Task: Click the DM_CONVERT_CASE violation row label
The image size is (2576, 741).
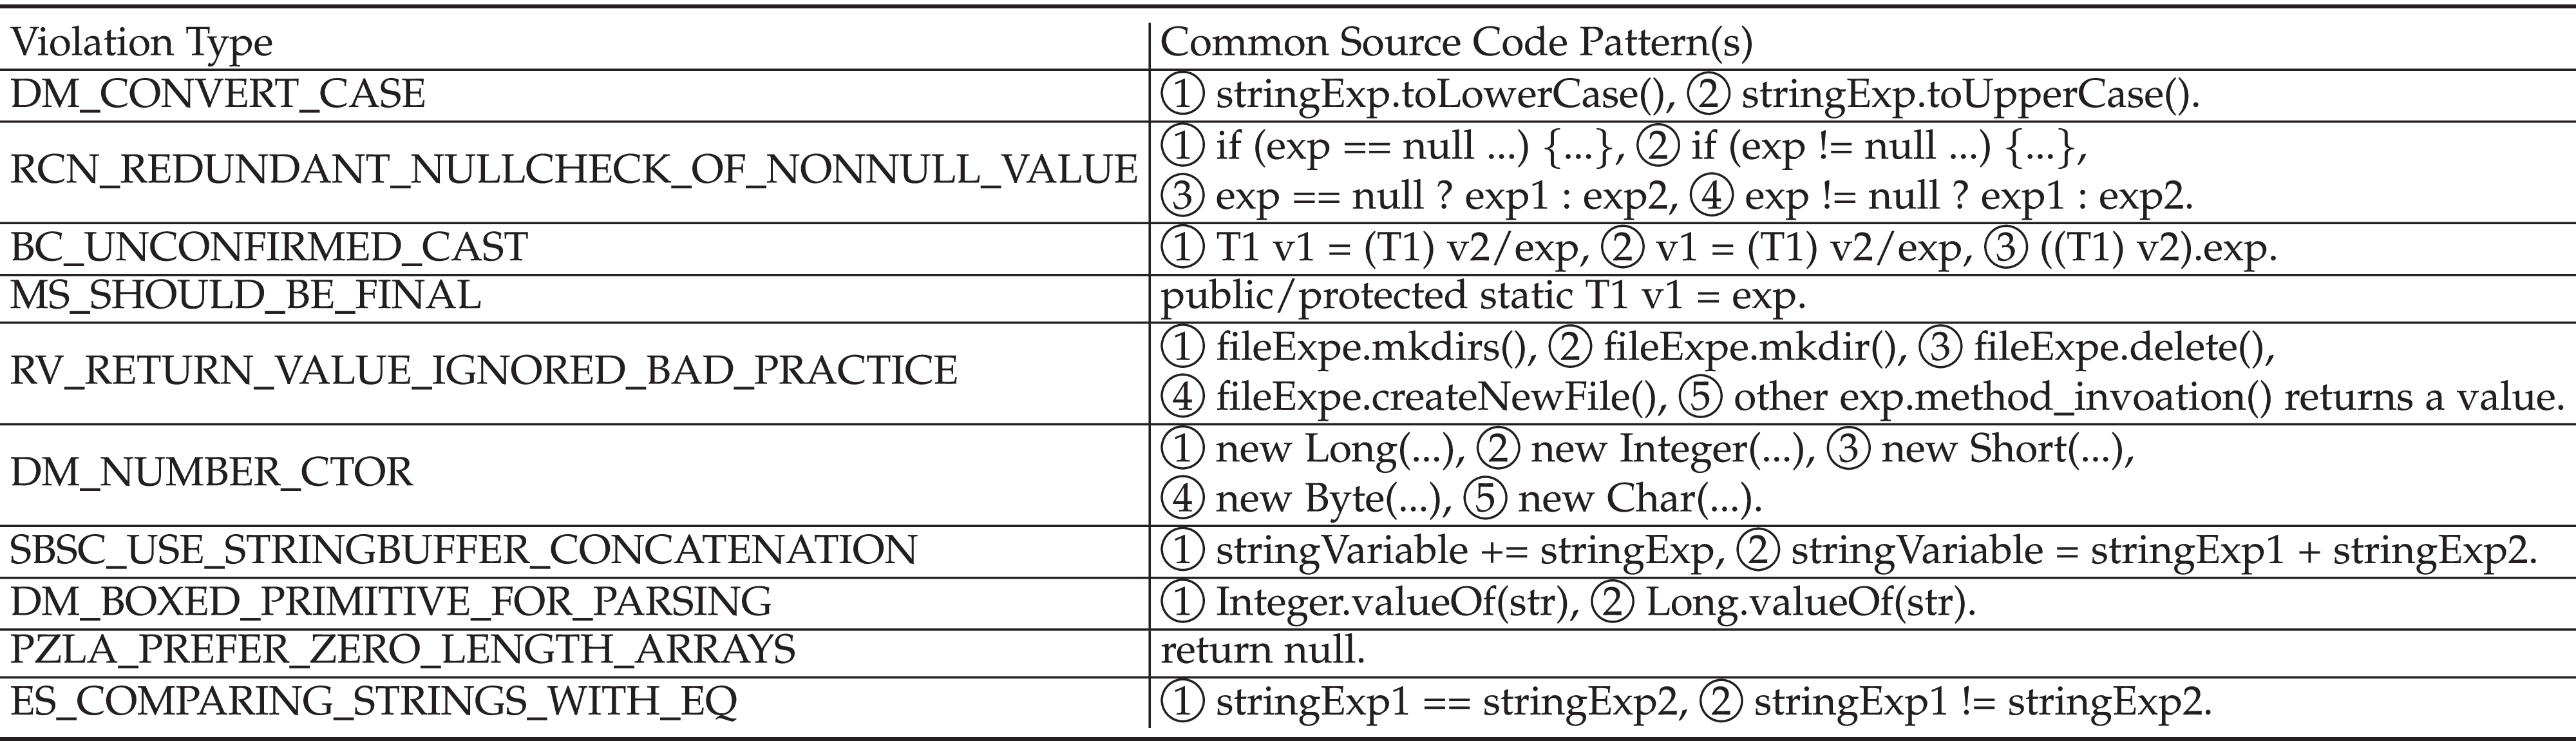Action: (217, 94)
